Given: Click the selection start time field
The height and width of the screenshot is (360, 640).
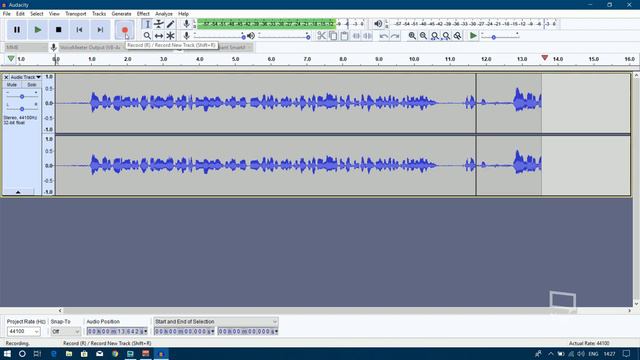Looking at the screenshot, I should pos(184,331).
